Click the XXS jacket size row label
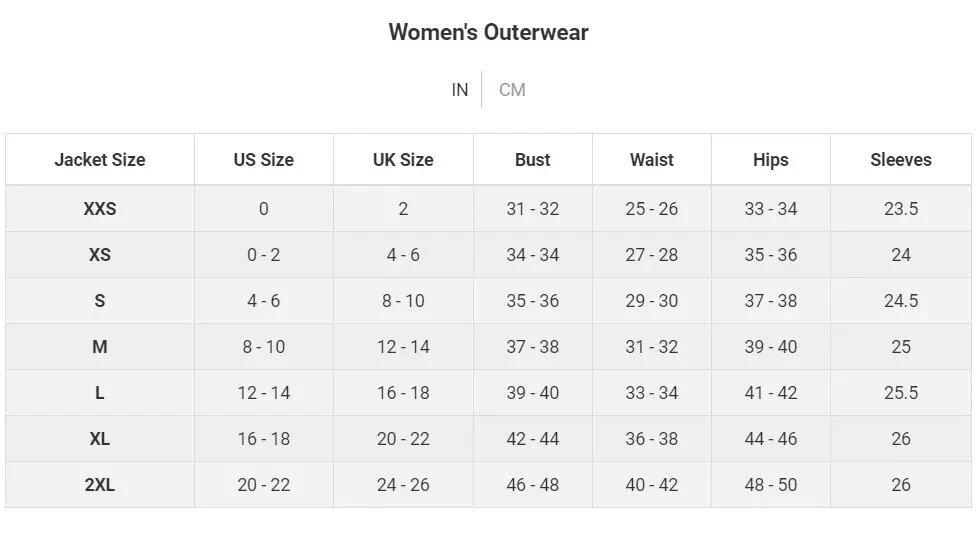 pos(100,209)
